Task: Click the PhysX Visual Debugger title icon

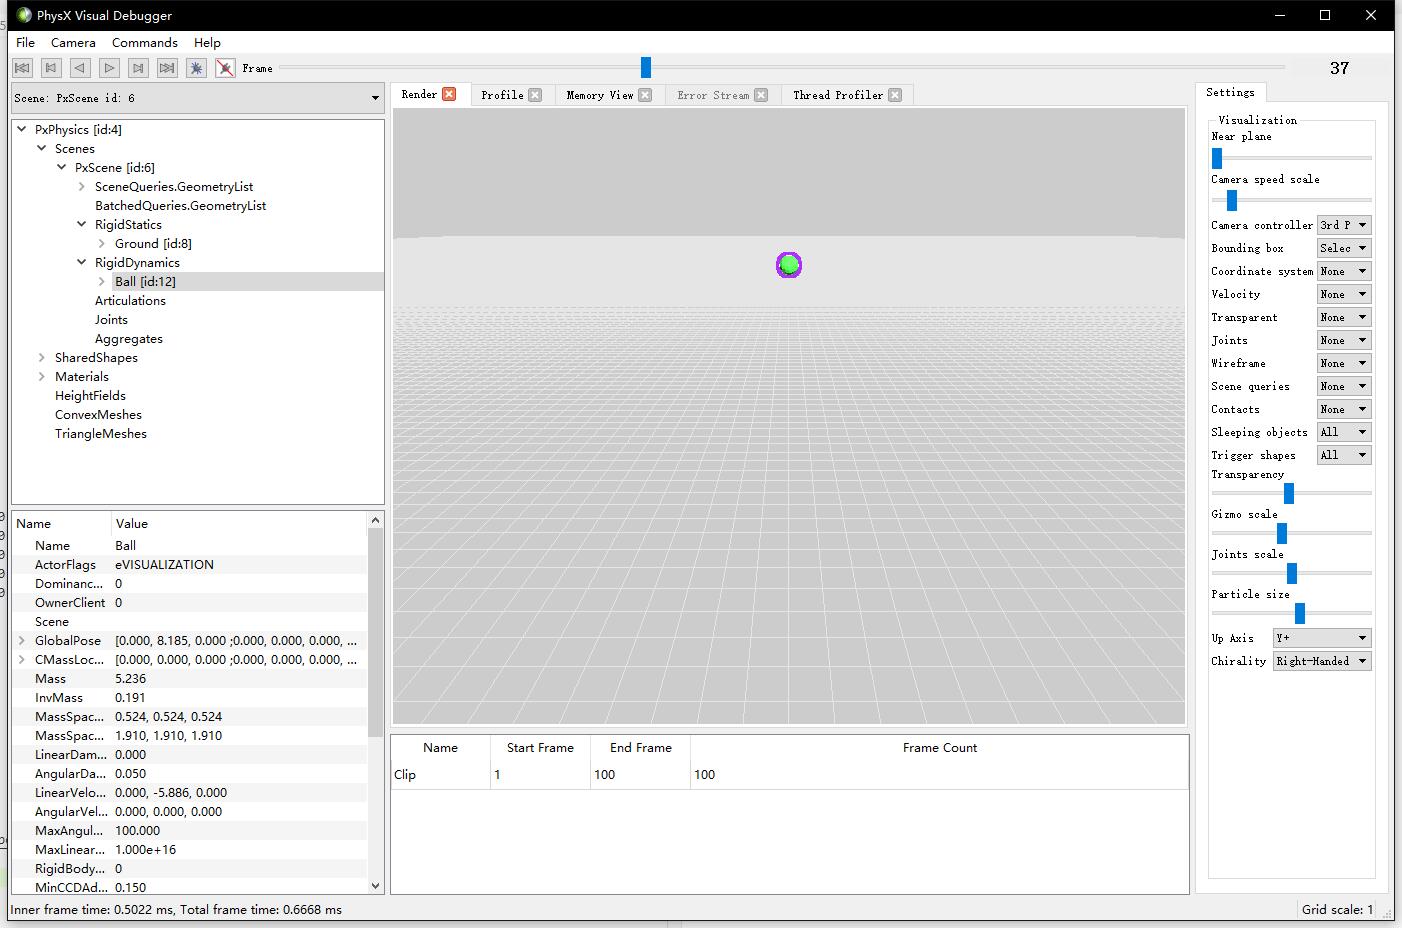Action: click(24, 15)
